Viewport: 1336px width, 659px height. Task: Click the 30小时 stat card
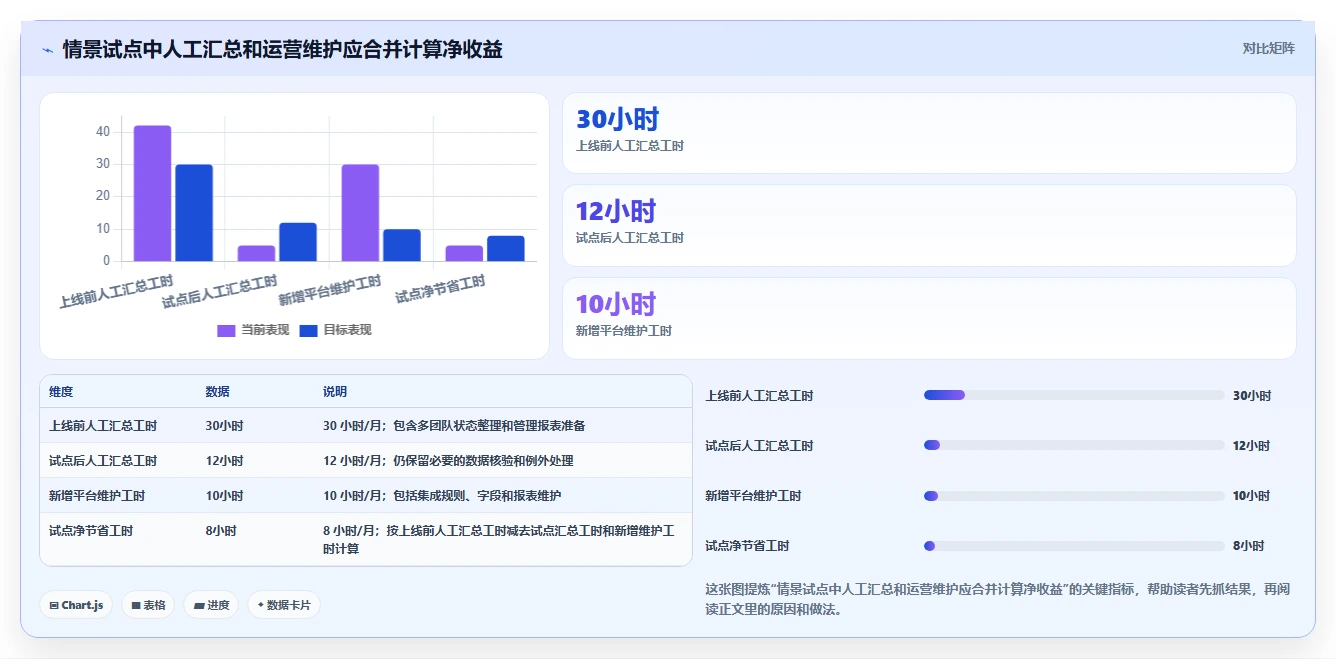pos(929,133)
